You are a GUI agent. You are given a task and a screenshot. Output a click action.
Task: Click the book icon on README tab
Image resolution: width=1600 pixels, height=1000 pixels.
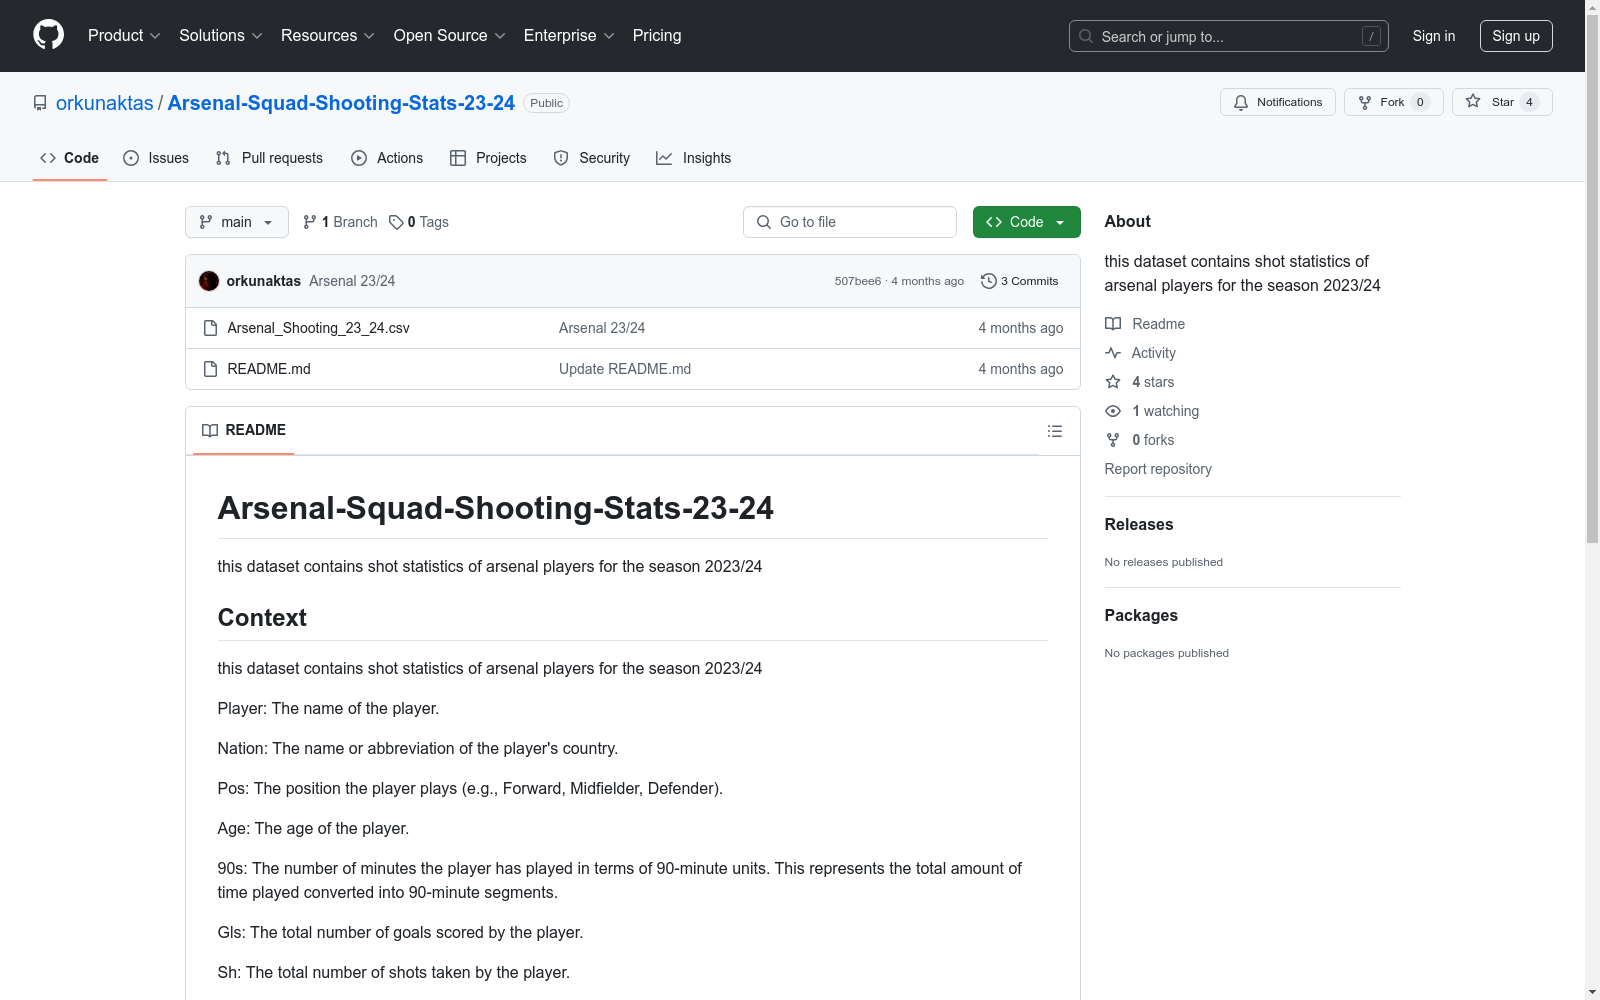pos(210,430)
